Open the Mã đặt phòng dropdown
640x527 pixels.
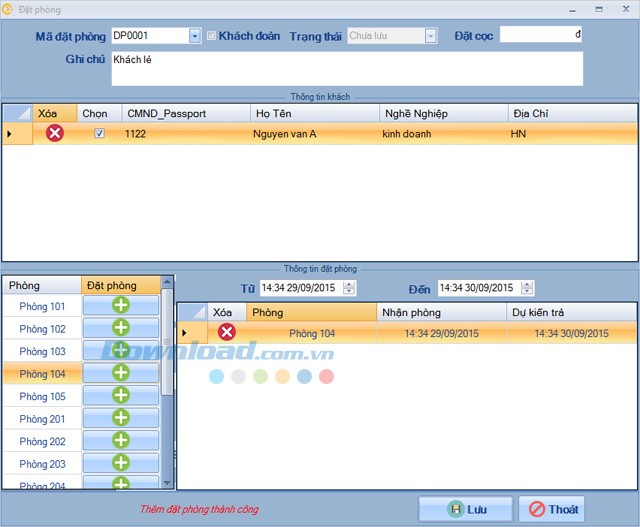click(194, 36)
